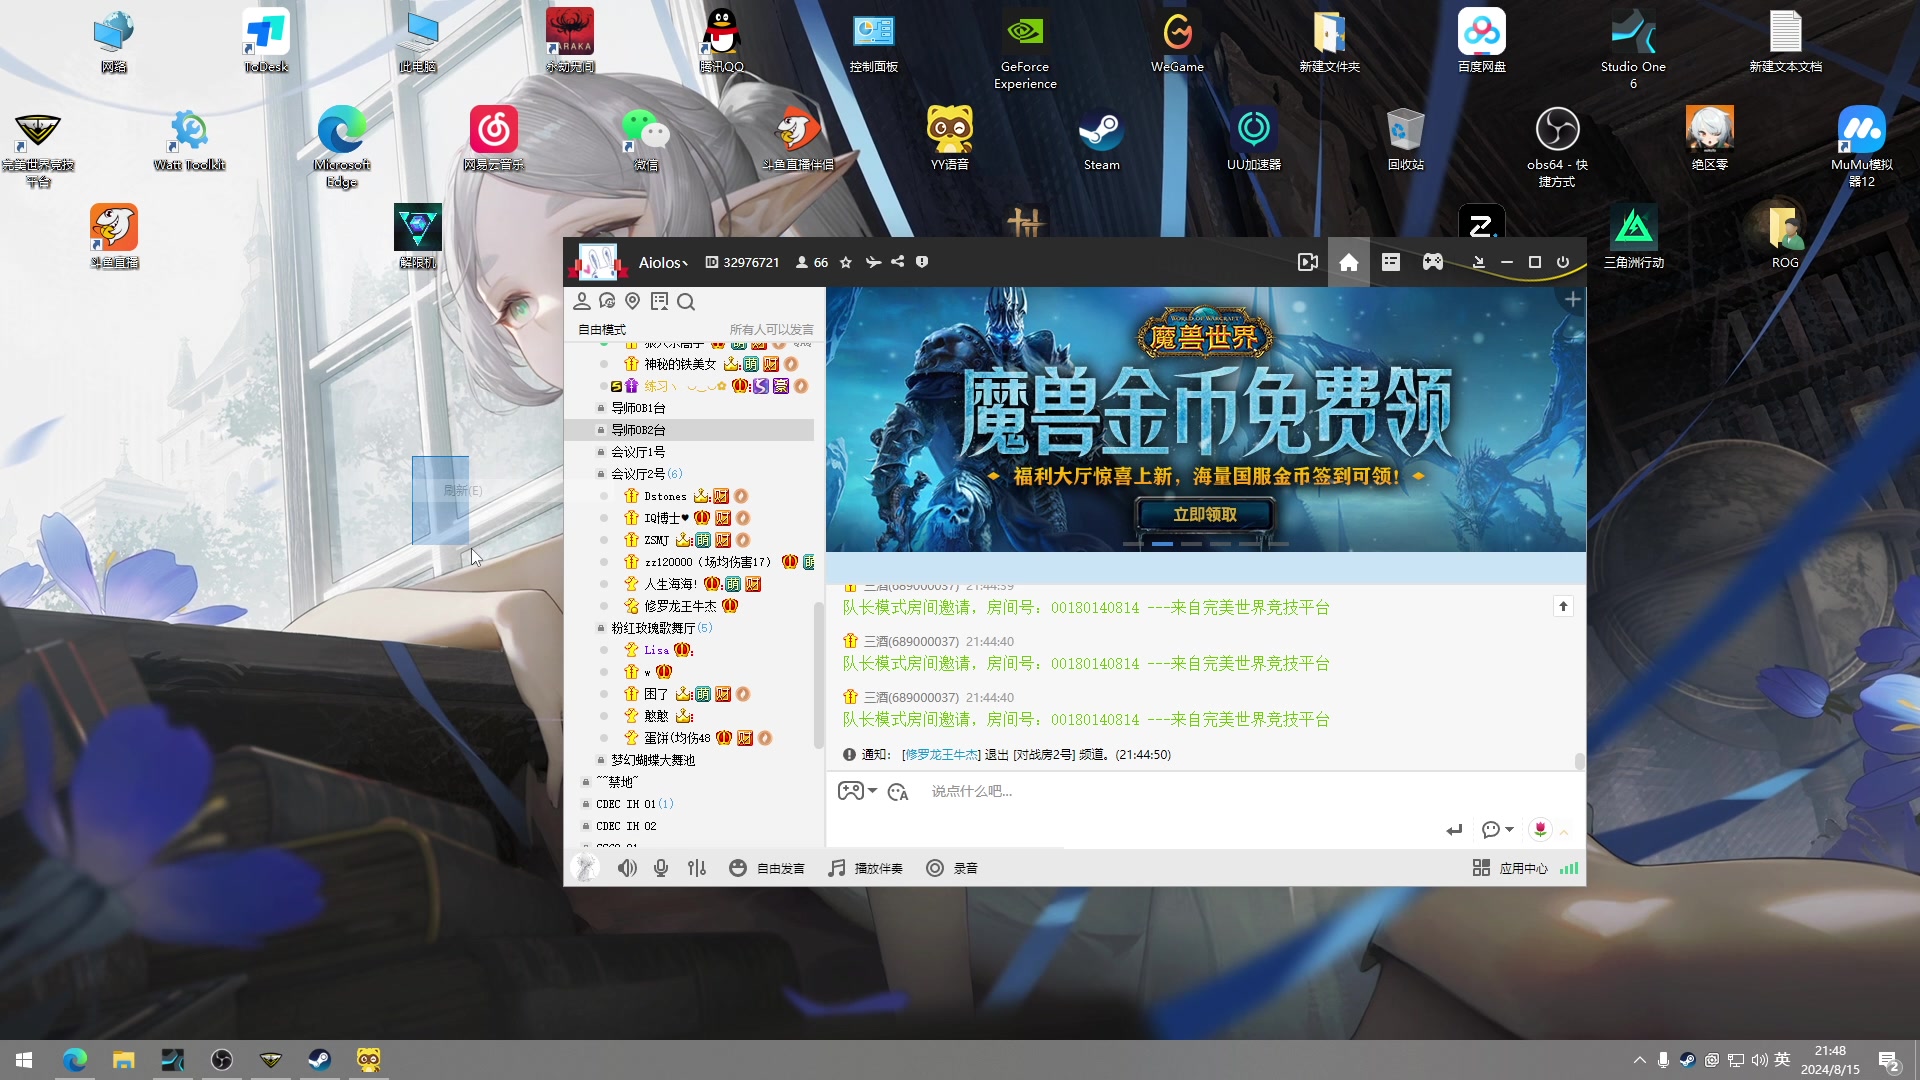
Task: Collapse the 会议厅2号 channel group
Action: tap(601, 474)
